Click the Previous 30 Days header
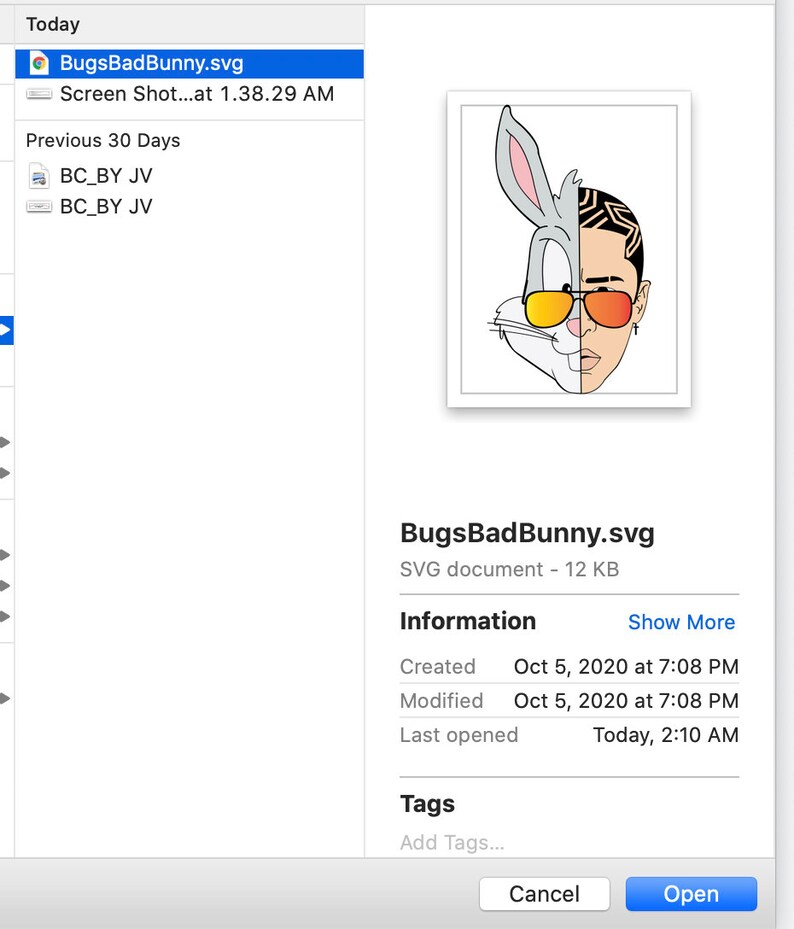The image size is (794, 929). click(x=103, y=140)
